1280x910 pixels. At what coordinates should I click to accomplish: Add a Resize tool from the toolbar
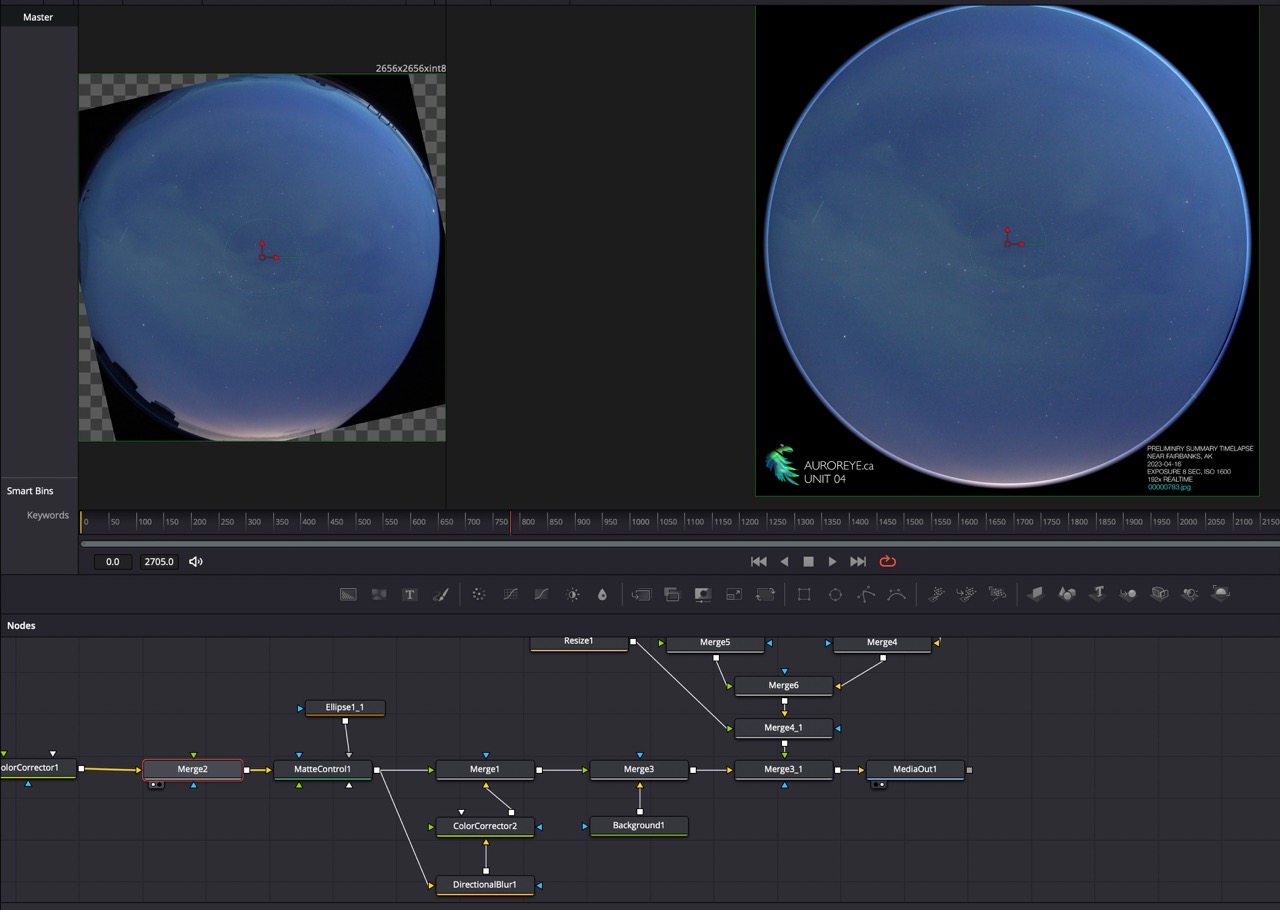tap(734, 594)
